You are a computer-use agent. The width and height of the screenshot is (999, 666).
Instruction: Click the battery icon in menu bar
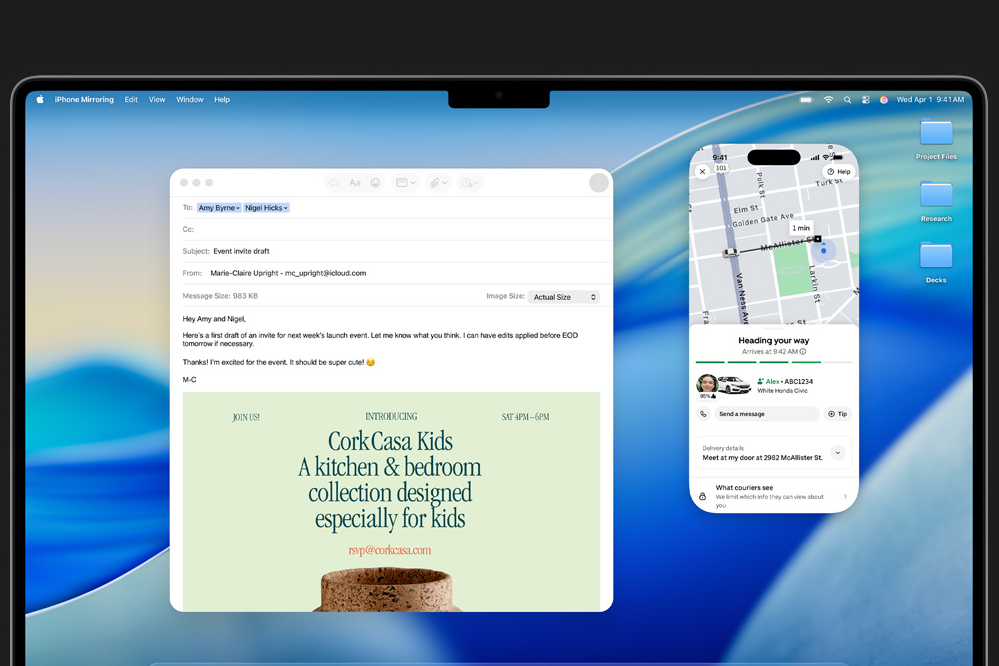[807, 99]
